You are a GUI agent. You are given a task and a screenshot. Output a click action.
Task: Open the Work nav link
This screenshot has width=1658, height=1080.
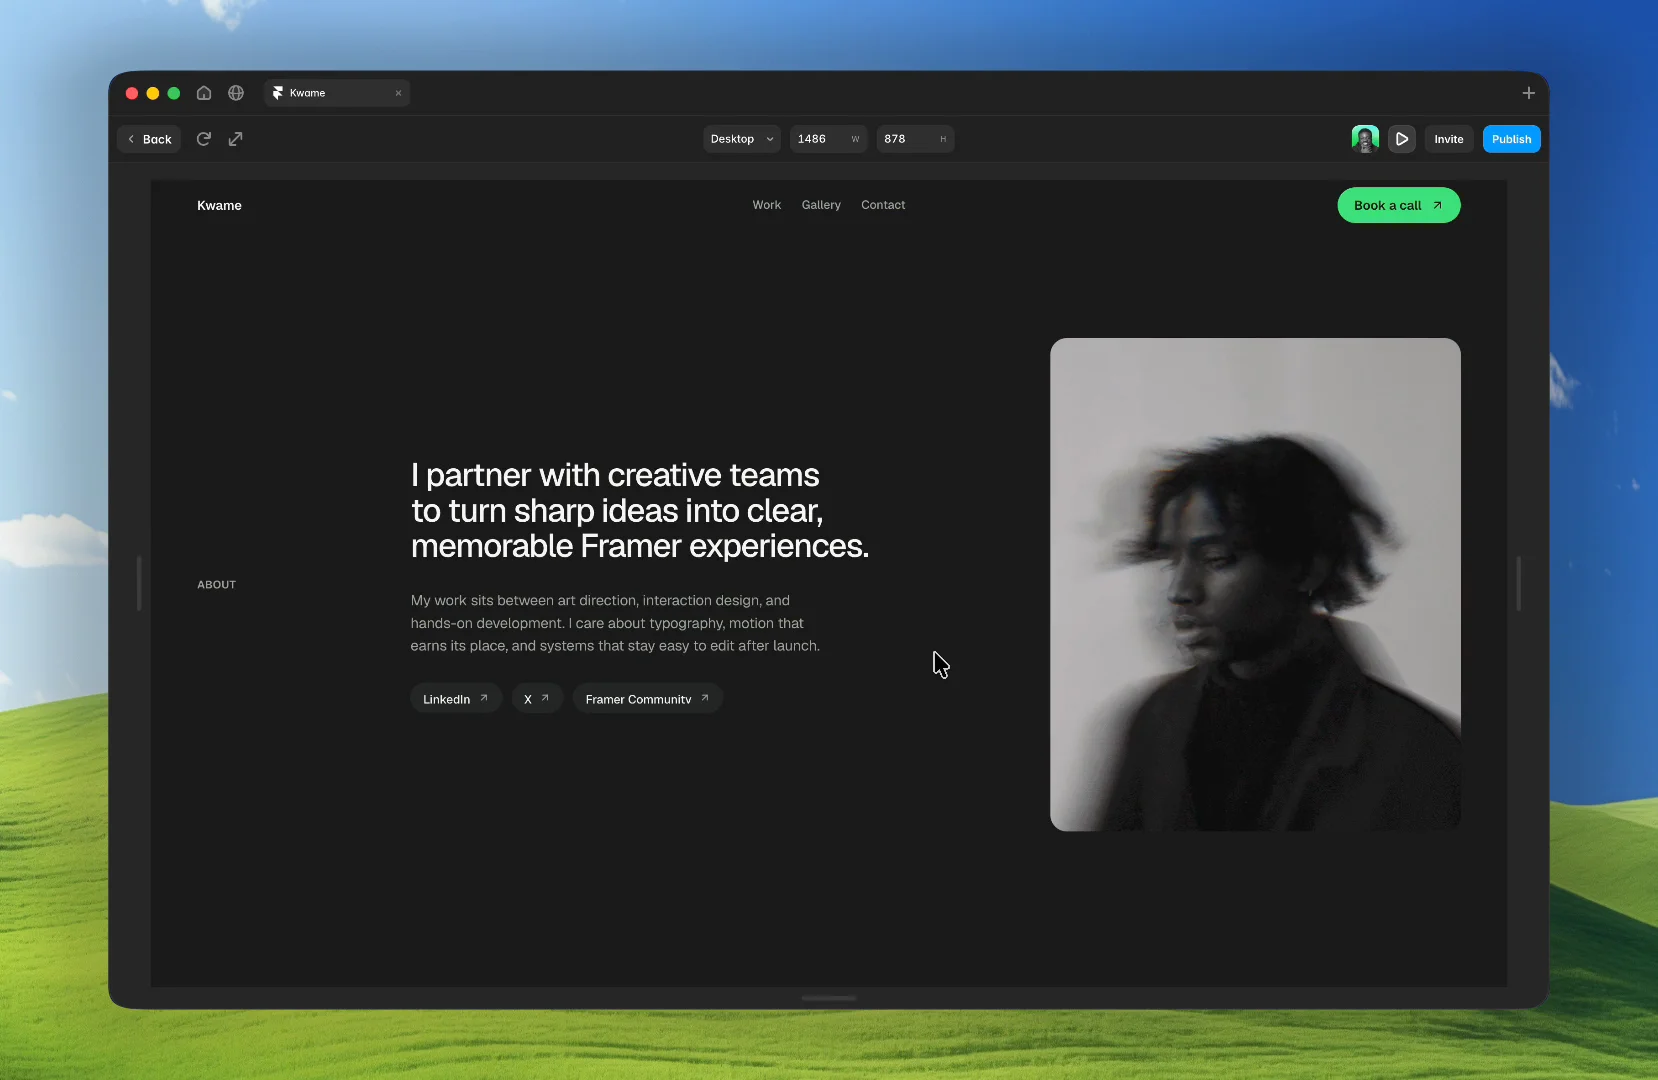[767, 205]
